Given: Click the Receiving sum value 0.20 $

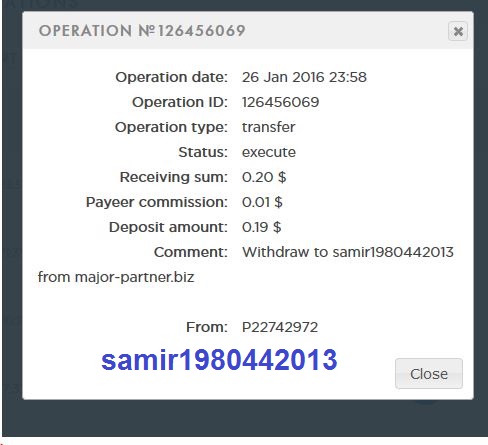Looking at the screenshot, I should tap(264, 177).
